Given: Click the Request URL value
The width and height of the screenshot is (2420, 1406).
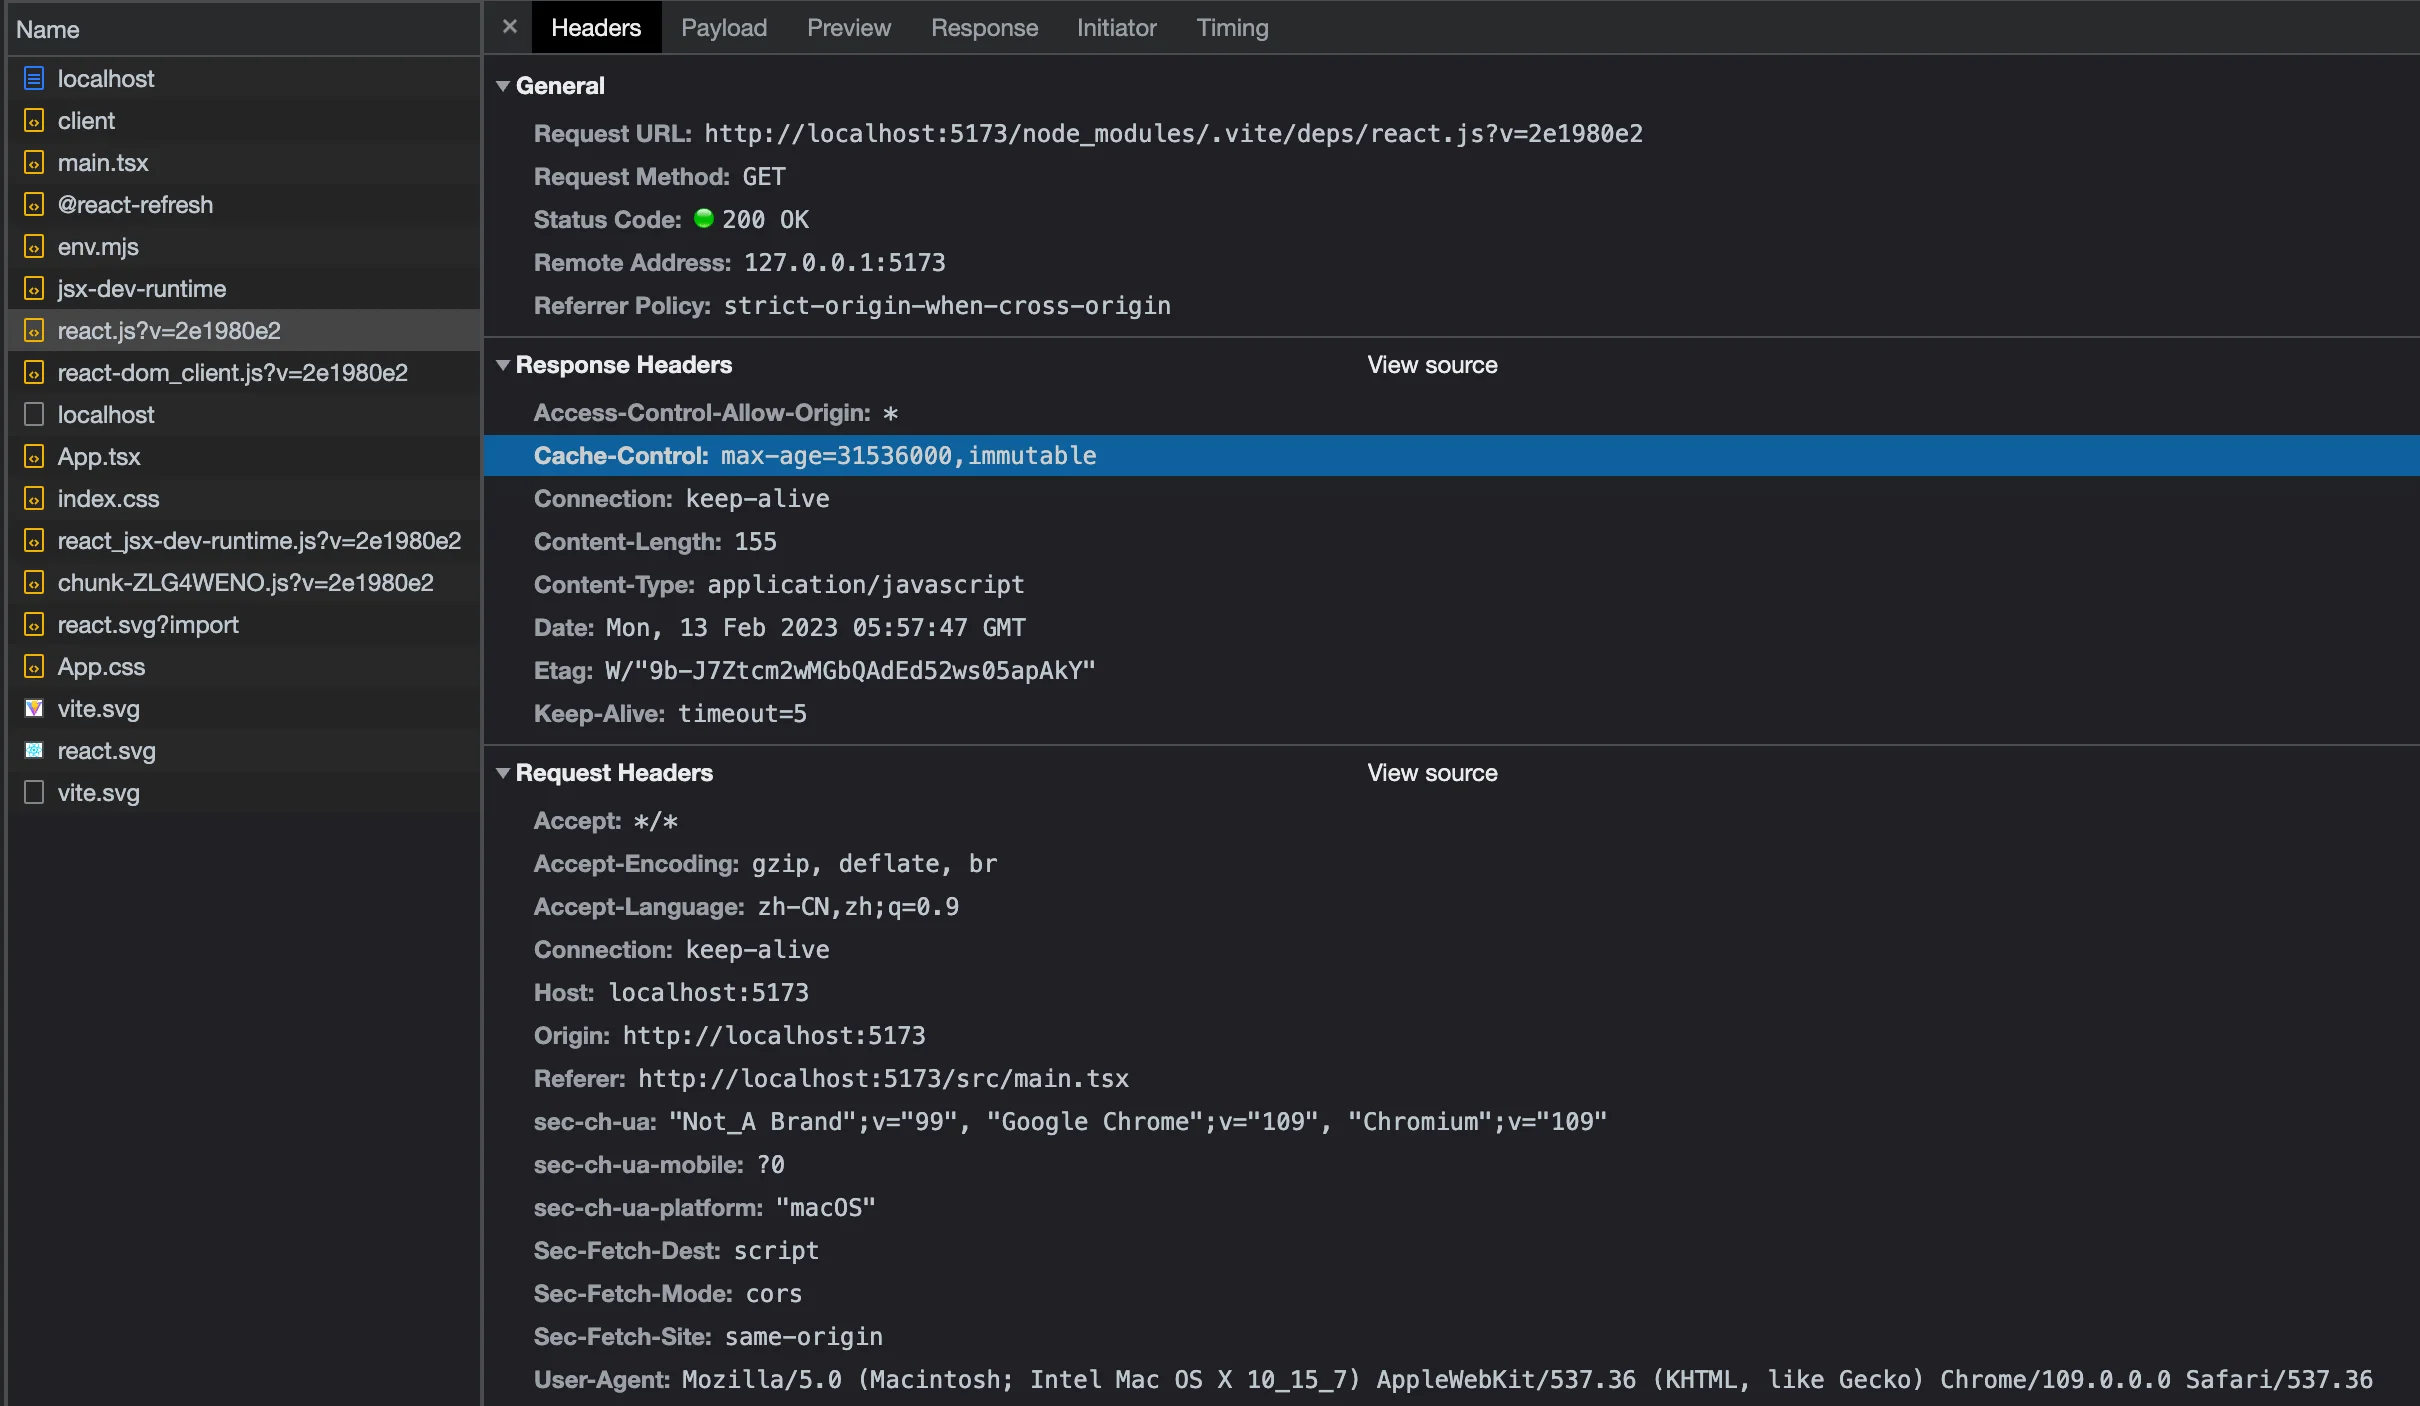Looking at the screenshot, I should coord(1173,133).
